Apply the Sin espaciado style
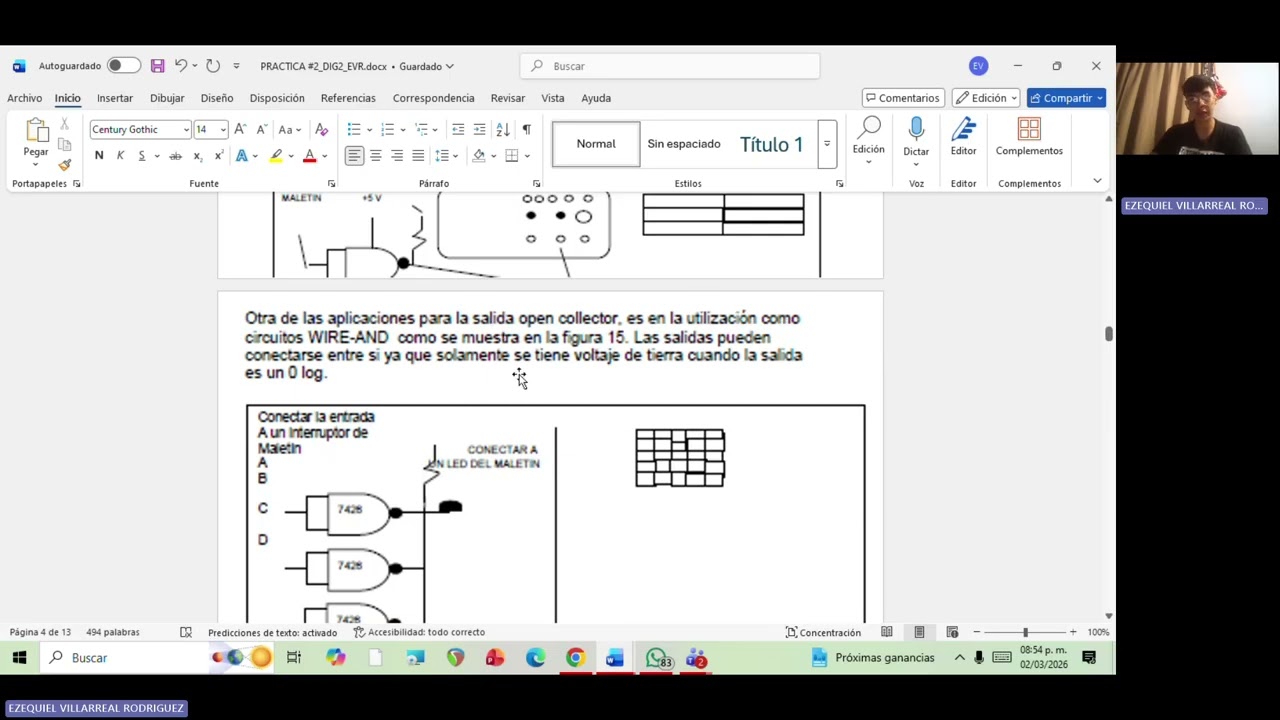 684,144
